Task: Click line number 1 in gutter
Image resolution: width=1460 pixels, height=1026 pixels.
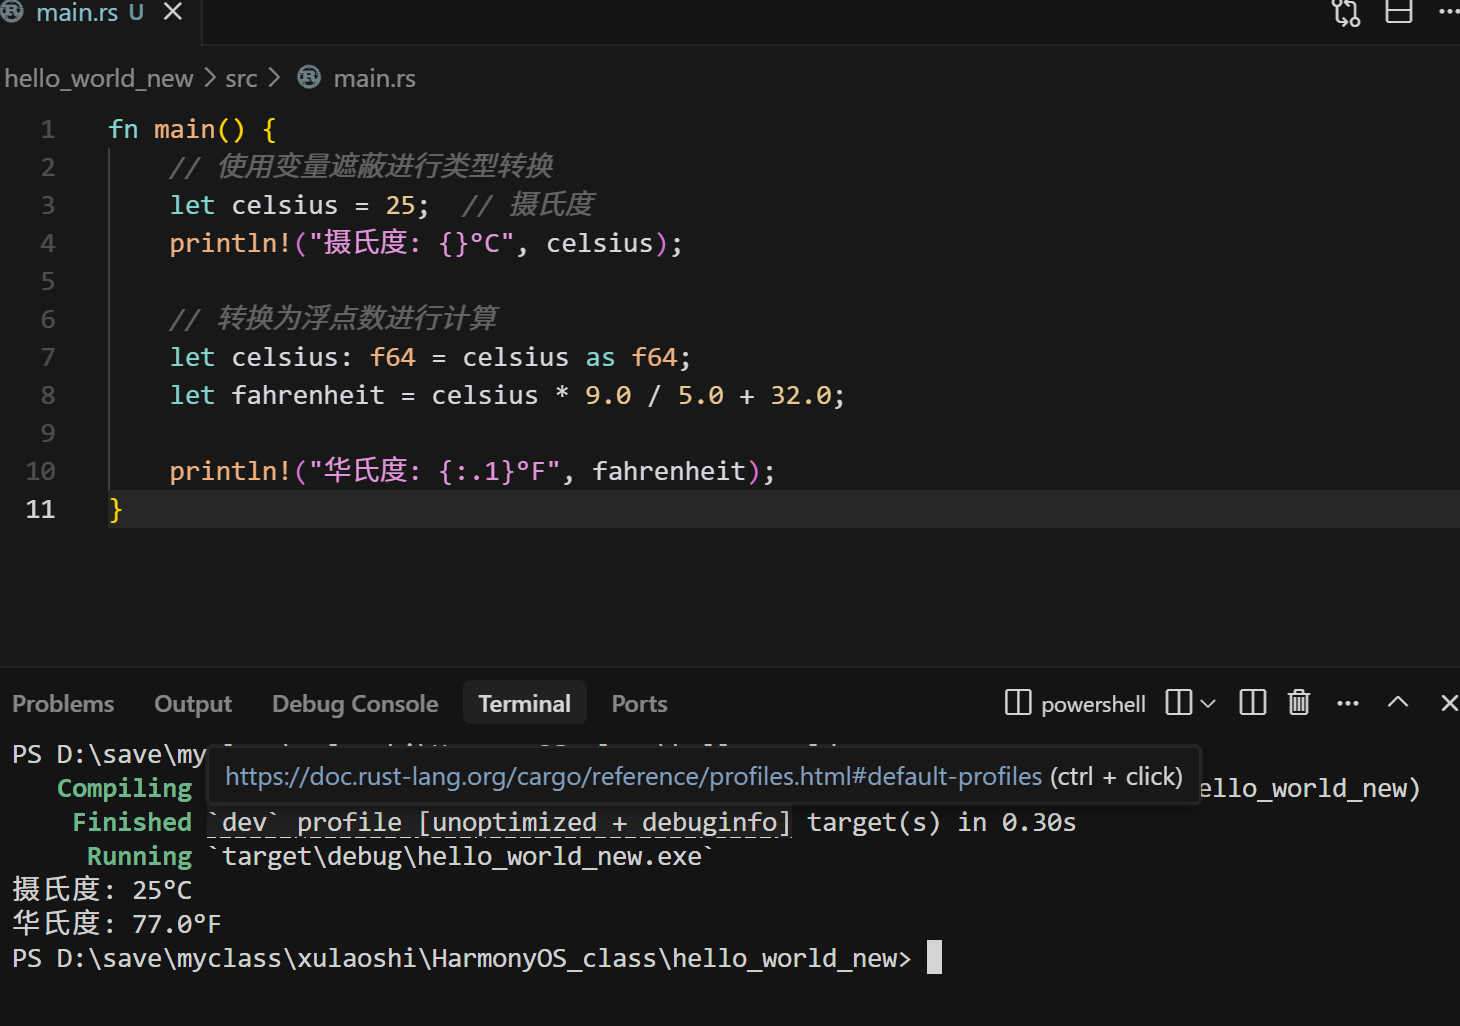Action: click(48, 129)
